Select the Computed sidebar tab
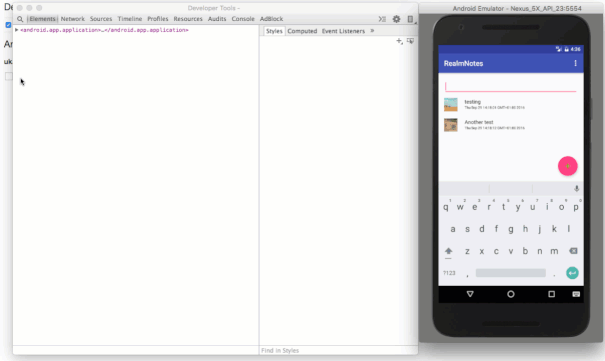Image resolution: width=605 pixels, height=361 pixels. (302, 31)
